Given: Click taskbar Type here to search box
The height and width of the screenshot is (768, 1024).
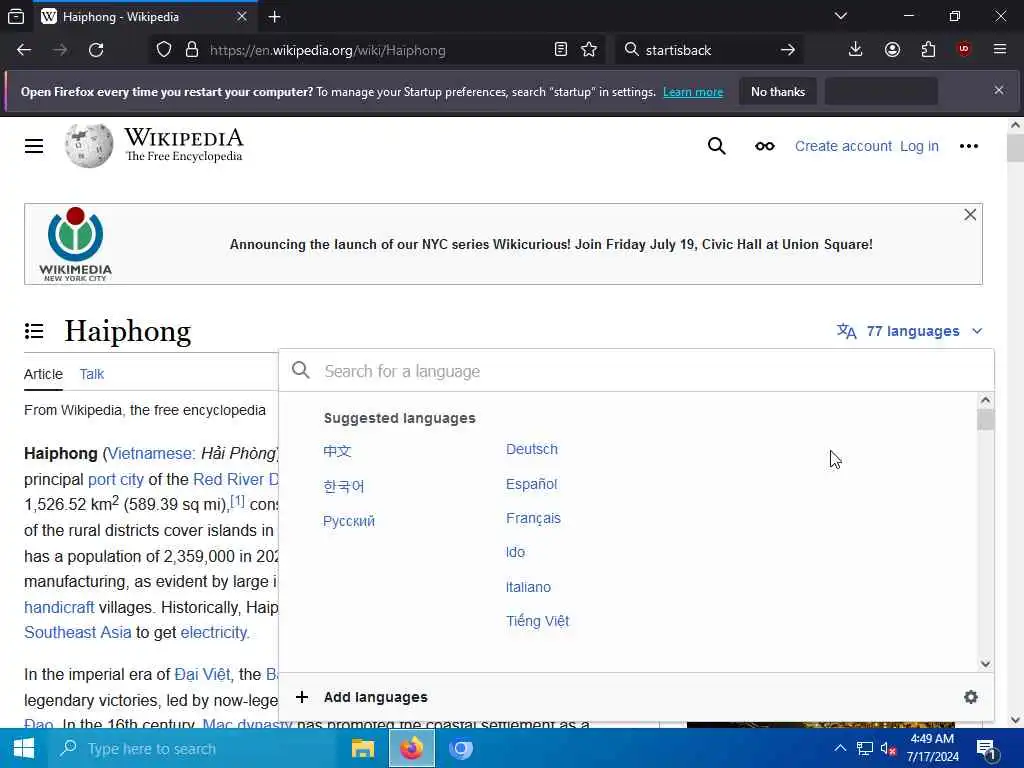Looking at the screenshot, I should pos(191,748).
